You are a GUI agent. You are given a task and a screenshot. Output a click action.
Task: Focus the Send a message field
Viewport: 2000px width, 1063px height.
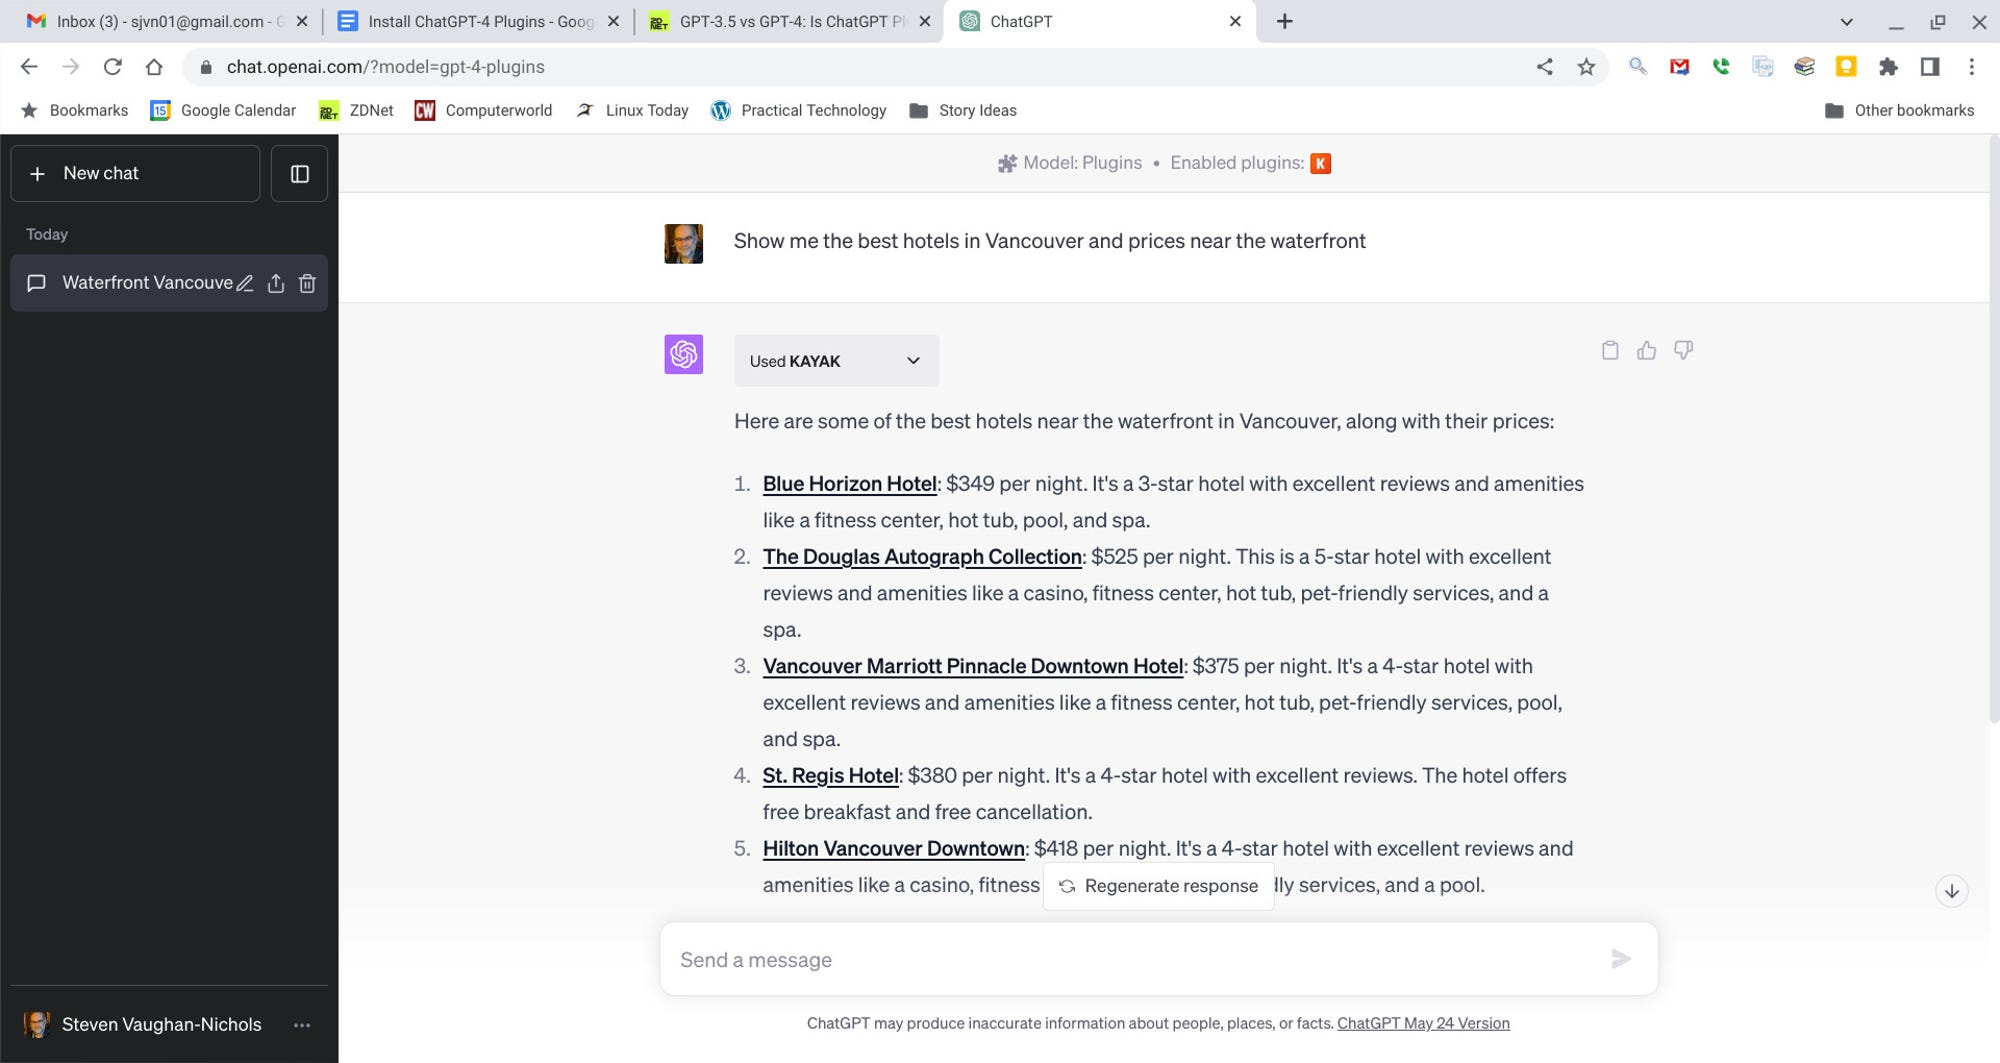tap(1130, 960)
